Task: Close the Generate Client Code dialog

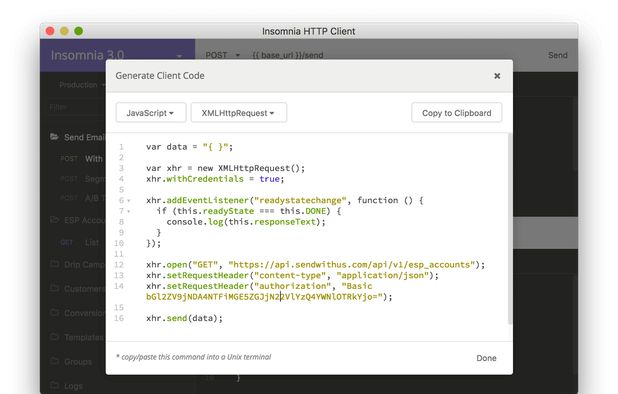Action: click(497, 76)
